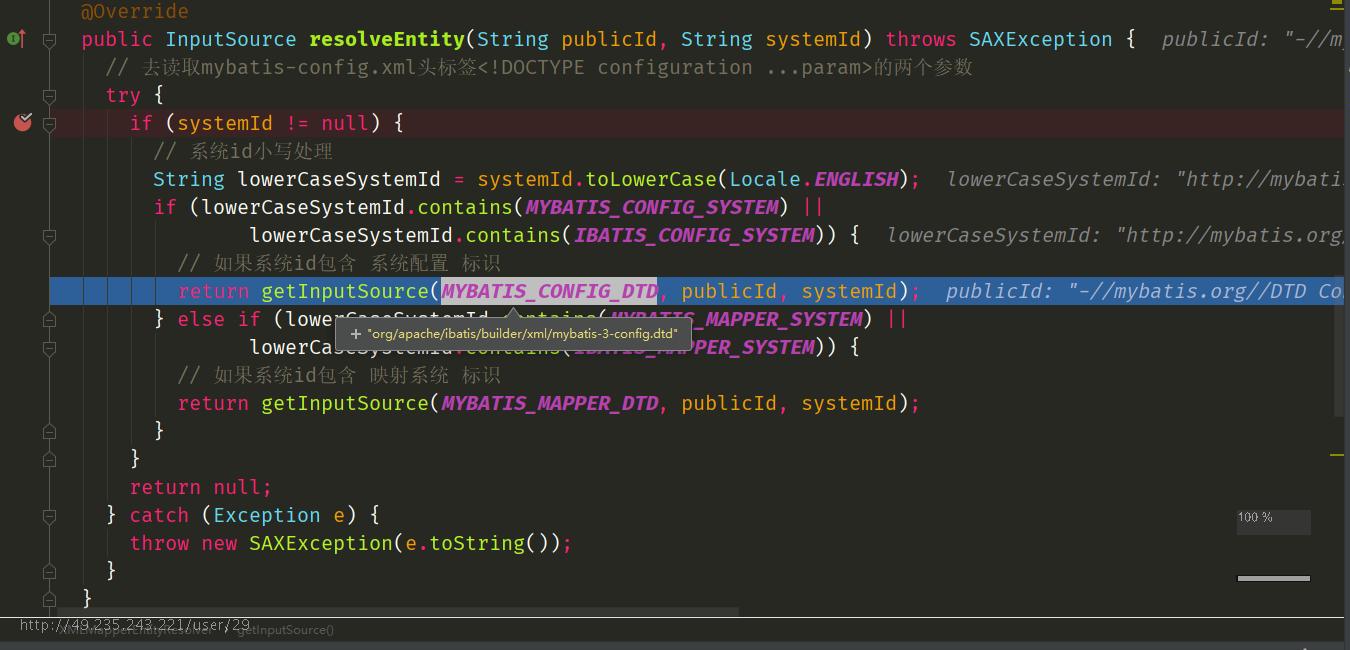
Task: Click the comment '// 系统id小写处理'
Action: pos(243,151)
